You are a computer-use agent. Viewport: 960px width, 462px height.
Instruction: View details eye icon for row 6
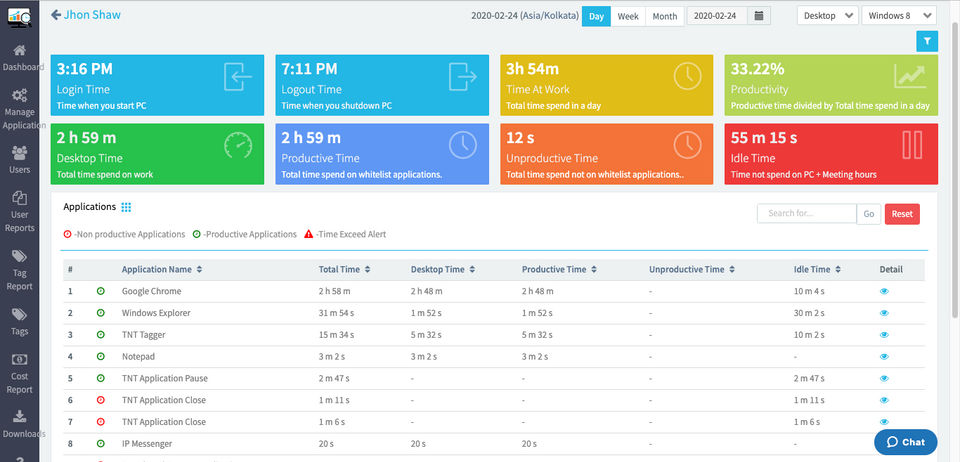(x=884, y=400)
